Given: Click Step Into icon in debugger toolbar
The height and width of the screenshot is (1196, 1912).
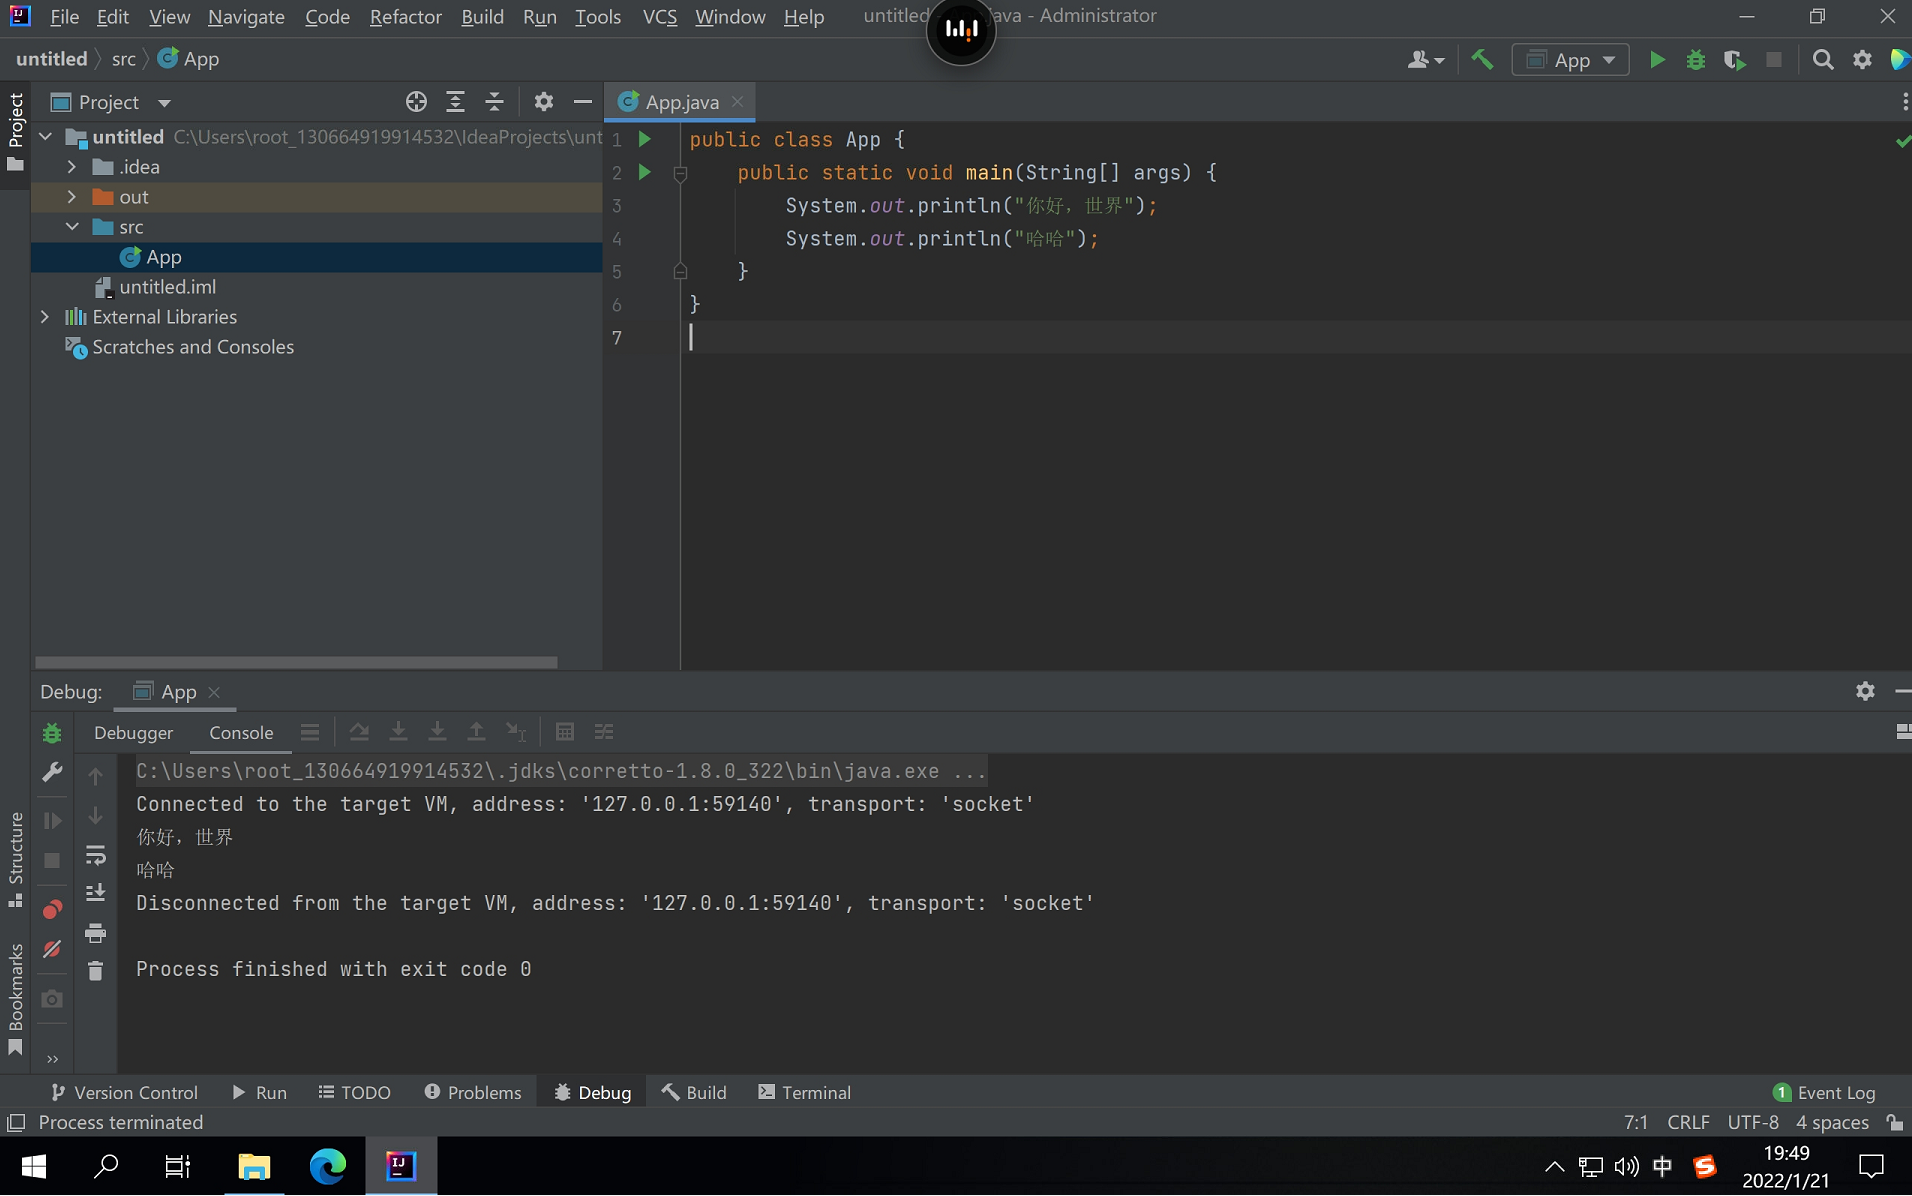Looking at the screenshot, I should [398, 732].
